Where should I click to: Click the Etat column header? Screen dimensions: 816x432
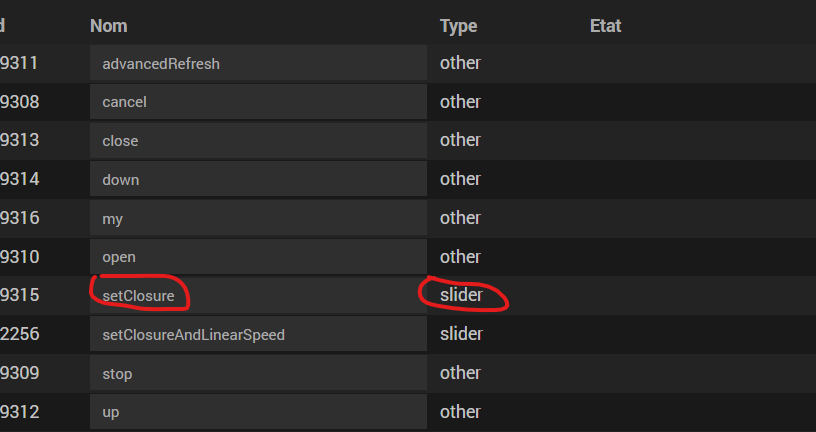(605, 26)
